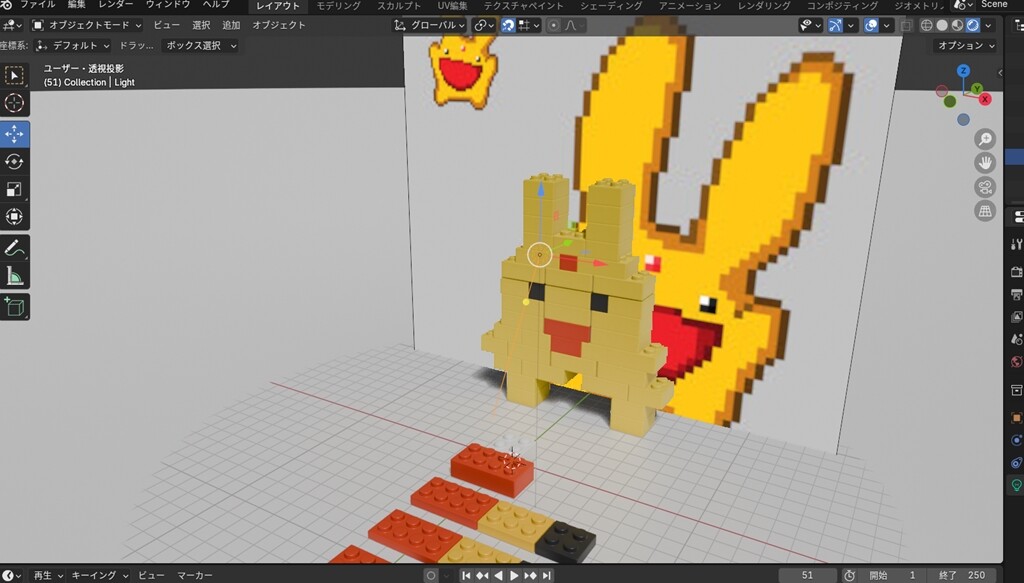Switch to rendered viewport shading
Viewport: 1024px width, 583px height.
coord(972,25)
